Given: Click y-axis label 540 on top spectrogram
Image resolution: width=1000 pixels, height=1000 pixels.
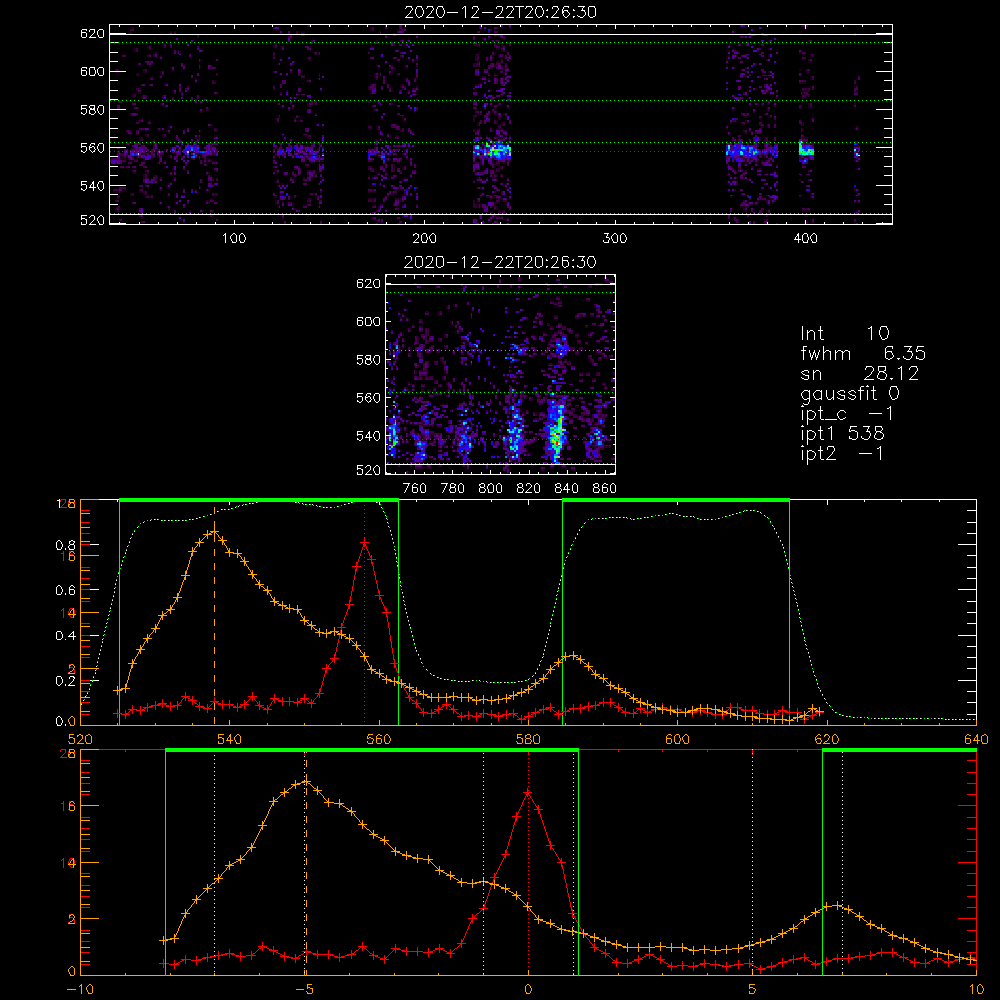Looking at the screenshot, I should click(x=92, y=186).
